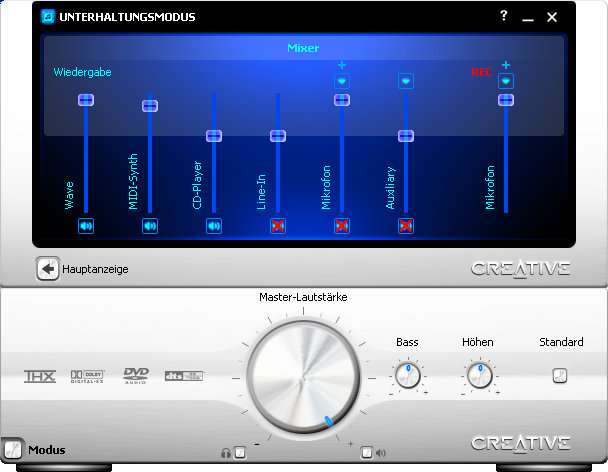Unmute the playback Mikrofon channel
The height and width of the screenshot is (472, 608).
342,226
